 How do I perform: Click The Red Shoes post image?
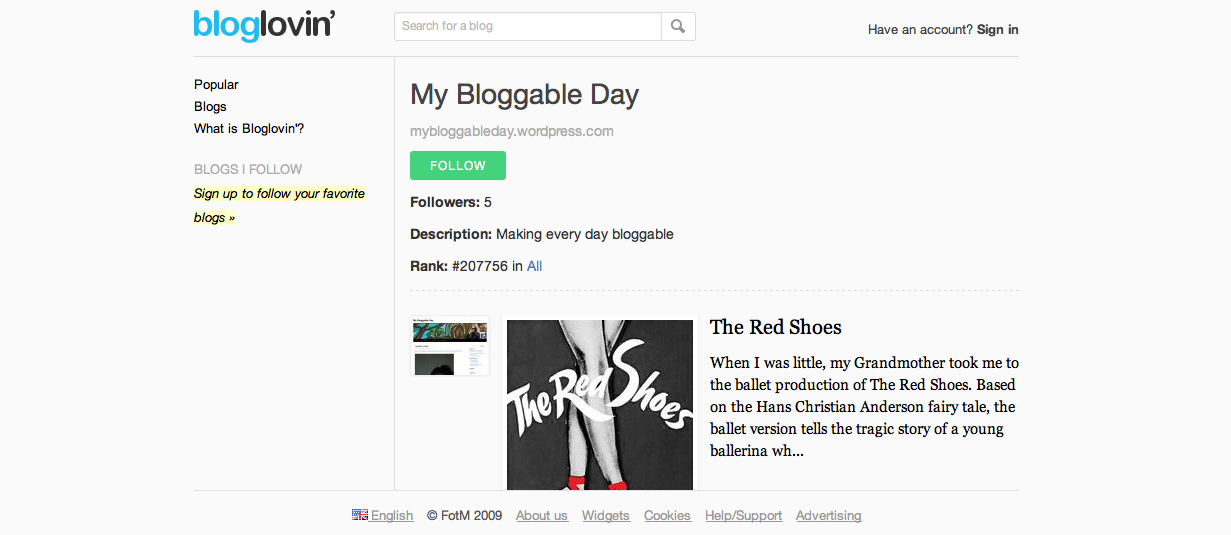point(599,405)
